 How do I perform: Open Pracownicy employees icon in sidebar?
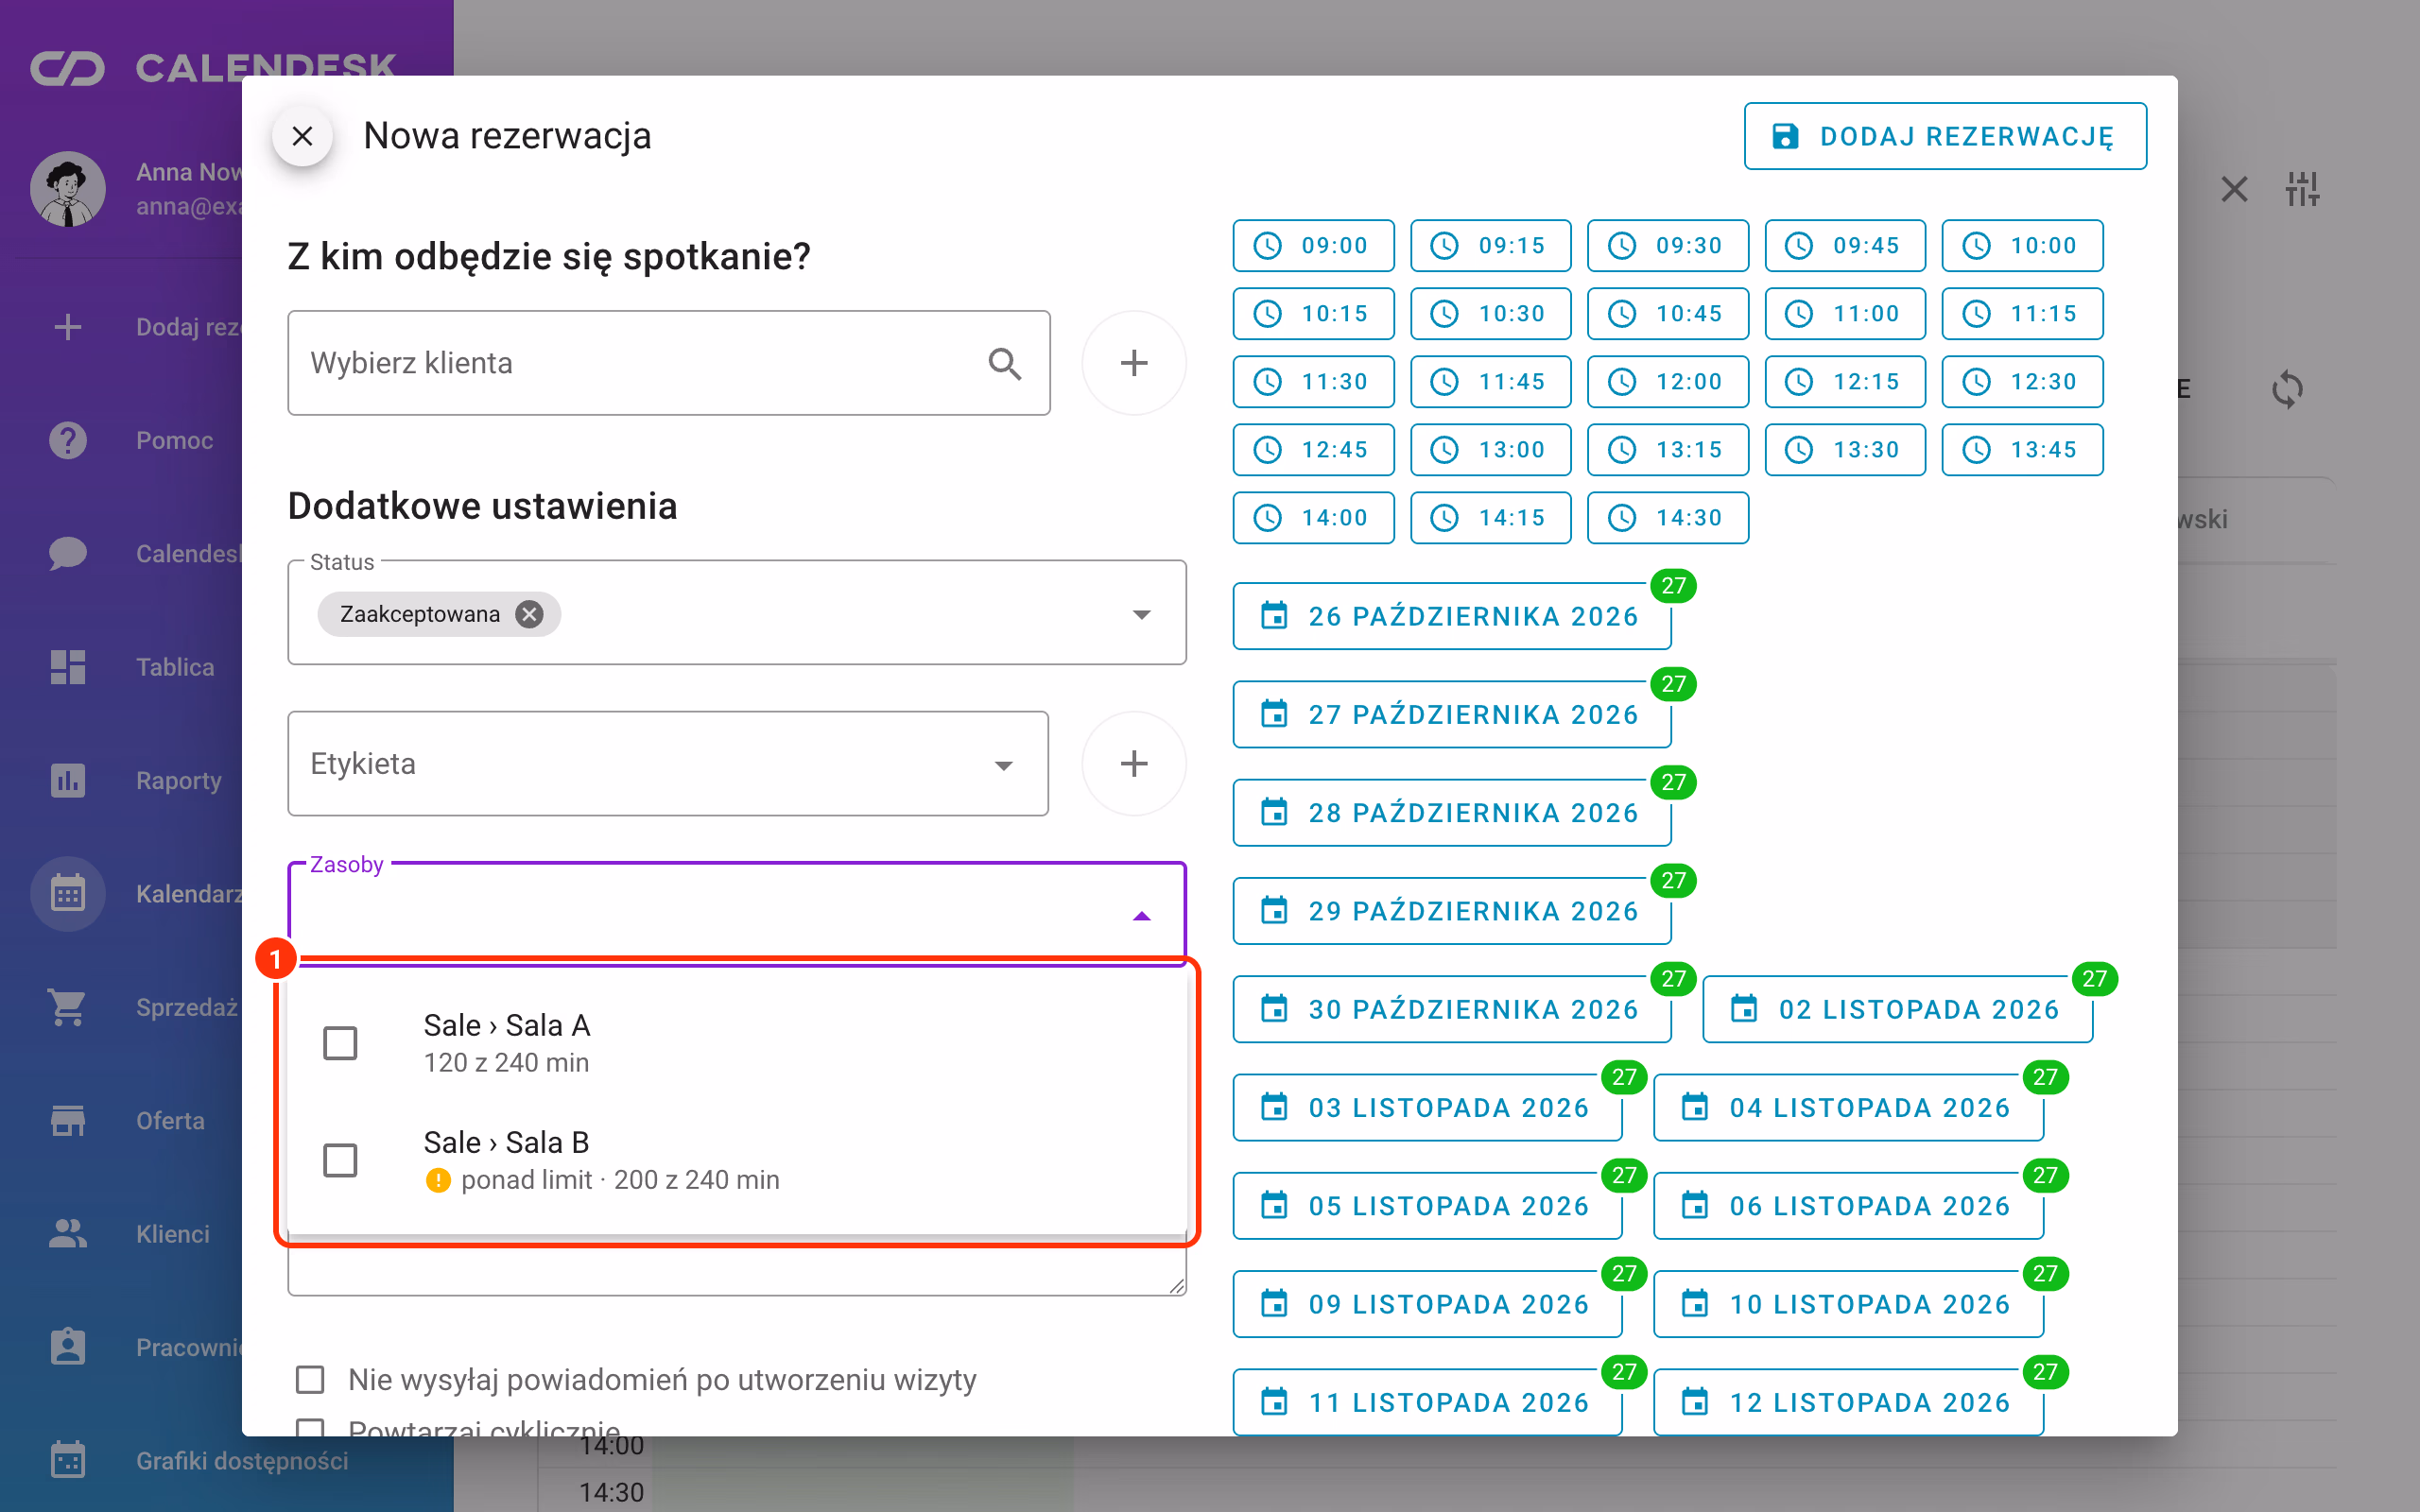68,1347
